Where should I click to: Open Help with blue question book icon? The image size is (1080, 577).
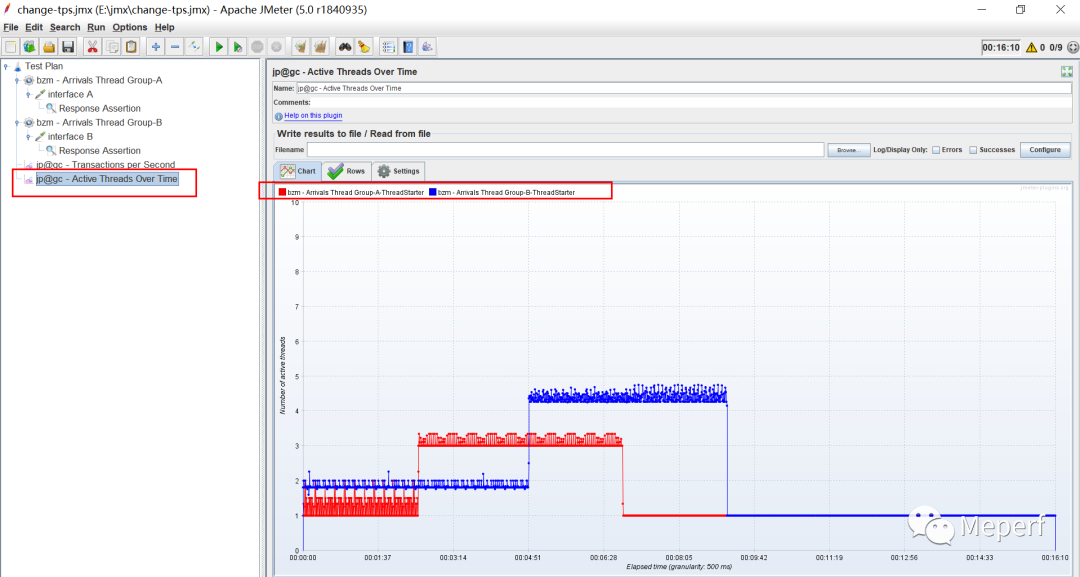408,47
